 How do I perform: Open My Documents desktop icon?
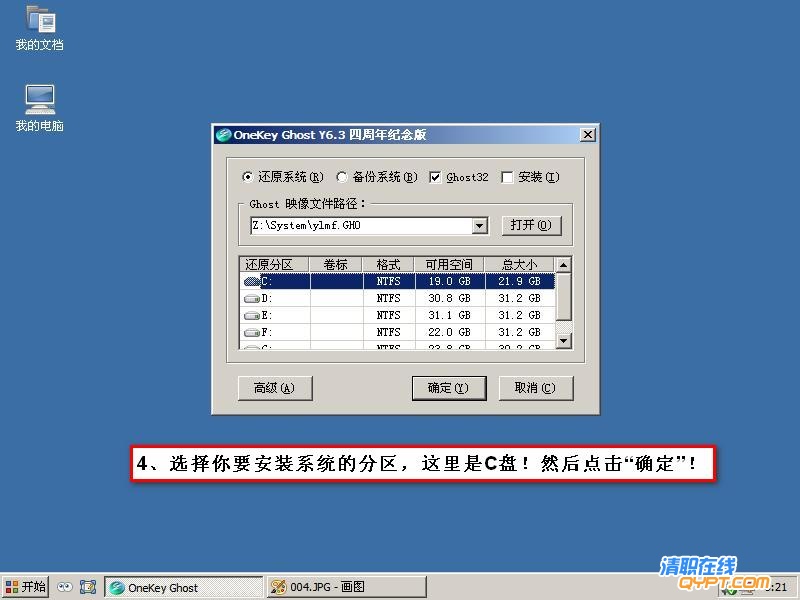pyautogui.click(x=40, y=29)
